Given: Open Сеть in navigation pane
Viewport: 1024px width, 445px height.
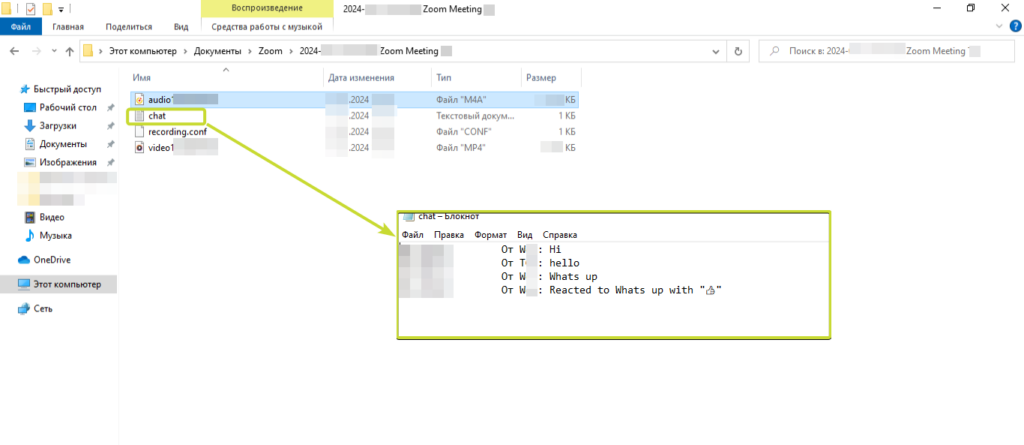Looking at the screenshot, I should (x=43, y=308).
